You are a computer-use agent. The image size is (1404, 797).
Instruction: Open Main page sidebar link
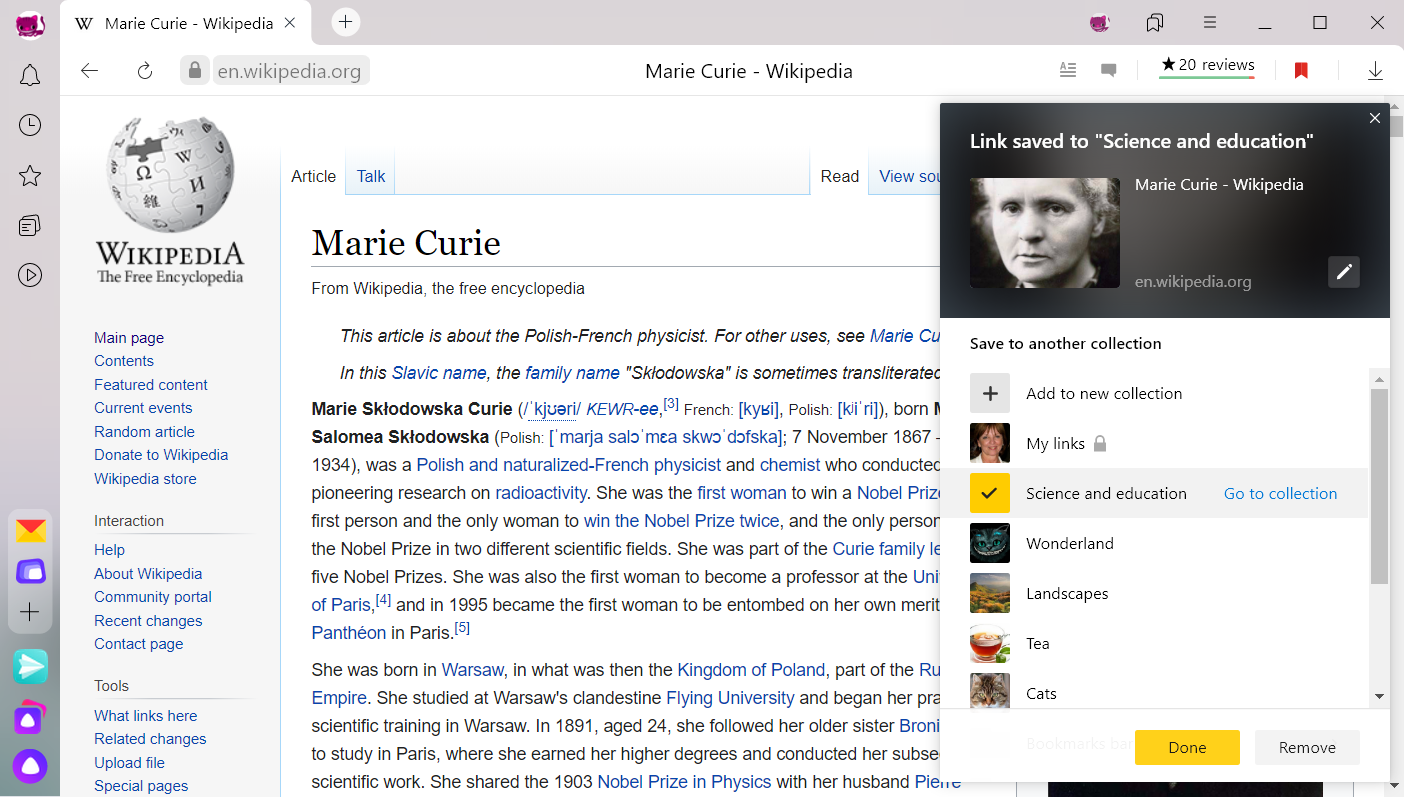(x=129, y=338)
